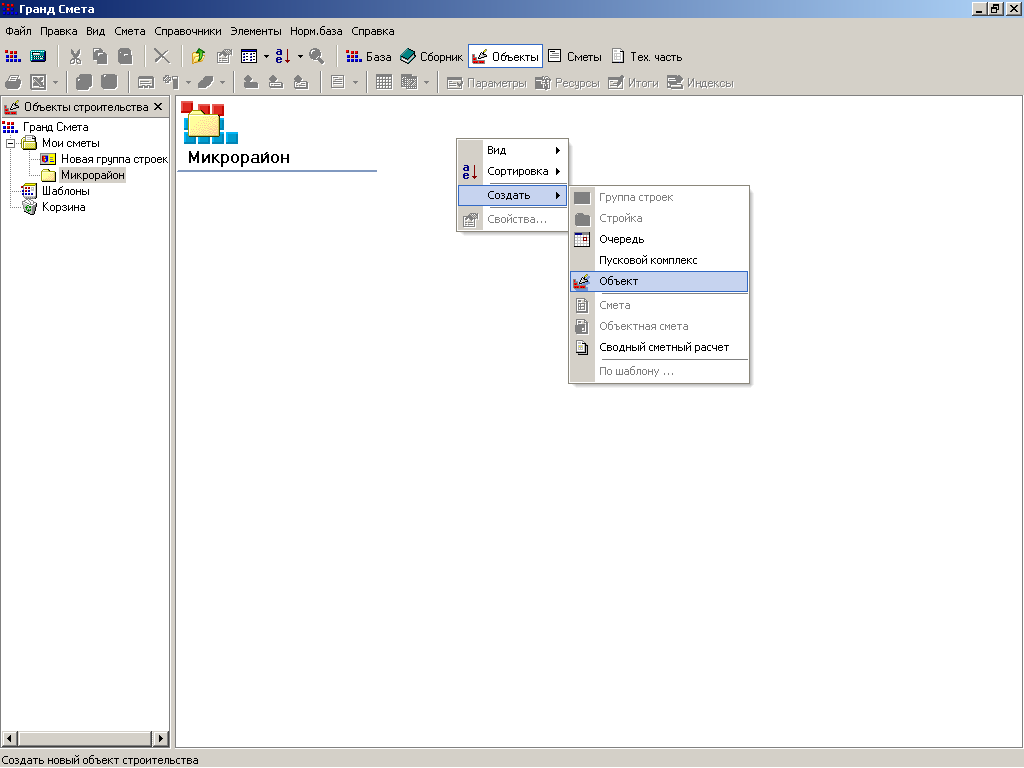The width and height of the screenshot is (1024, 768).
Task: Click the go up one level folder icon
Action: pyautogui.click(x=199, y=57)
